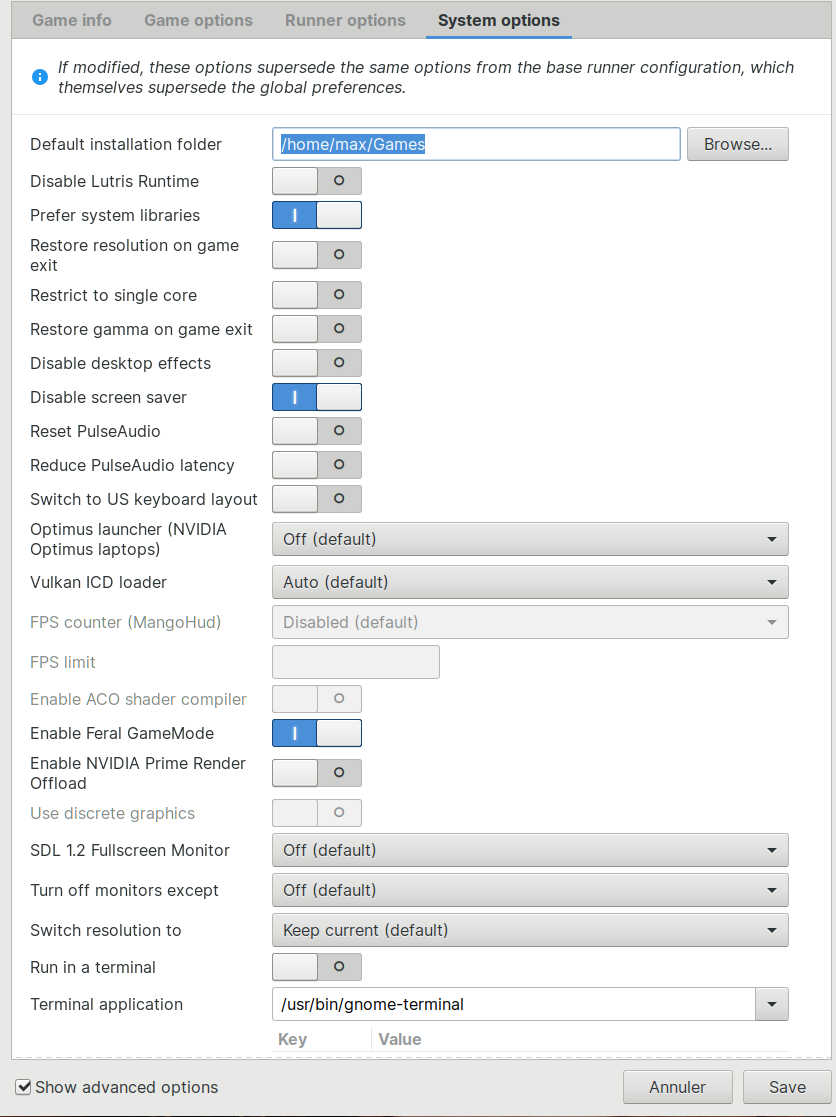Enable Restrict to single core
836x1117 pixels.
click(x=316, y=295)
